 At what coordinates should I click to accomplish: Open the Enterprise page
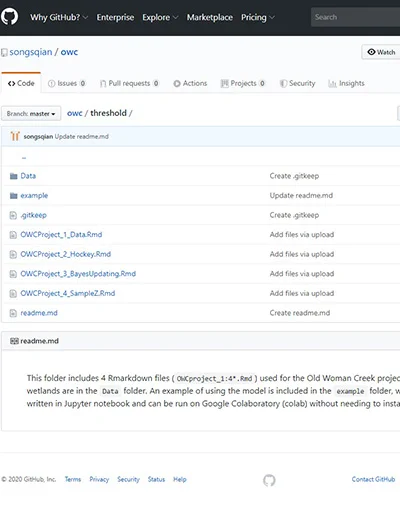[x=115, y=17]
